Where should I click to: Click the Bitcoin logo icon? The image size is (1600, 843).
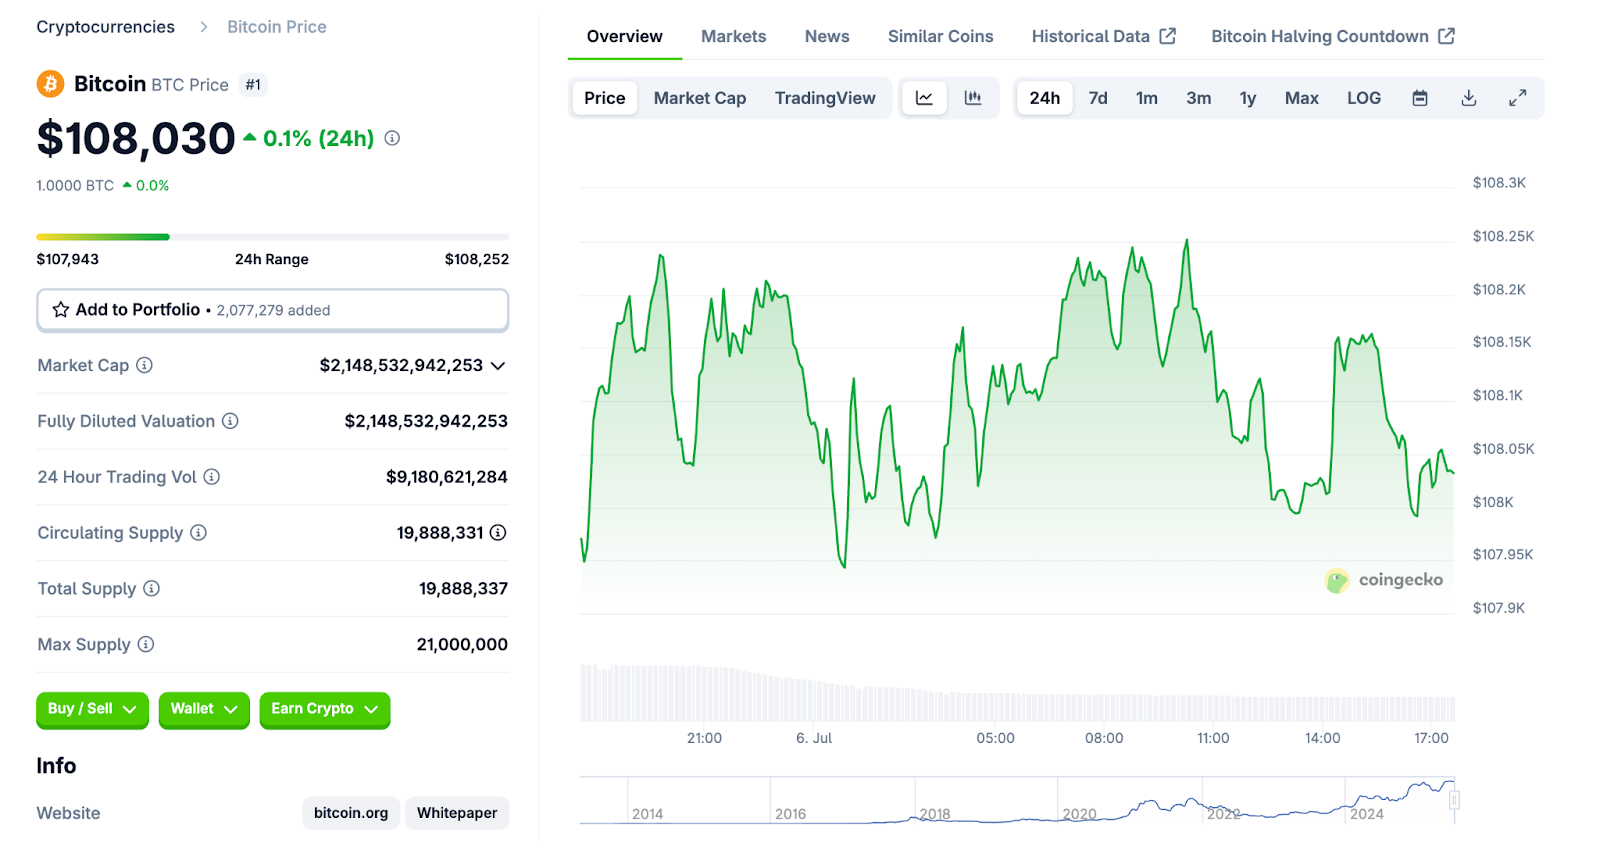coord(50,84)
